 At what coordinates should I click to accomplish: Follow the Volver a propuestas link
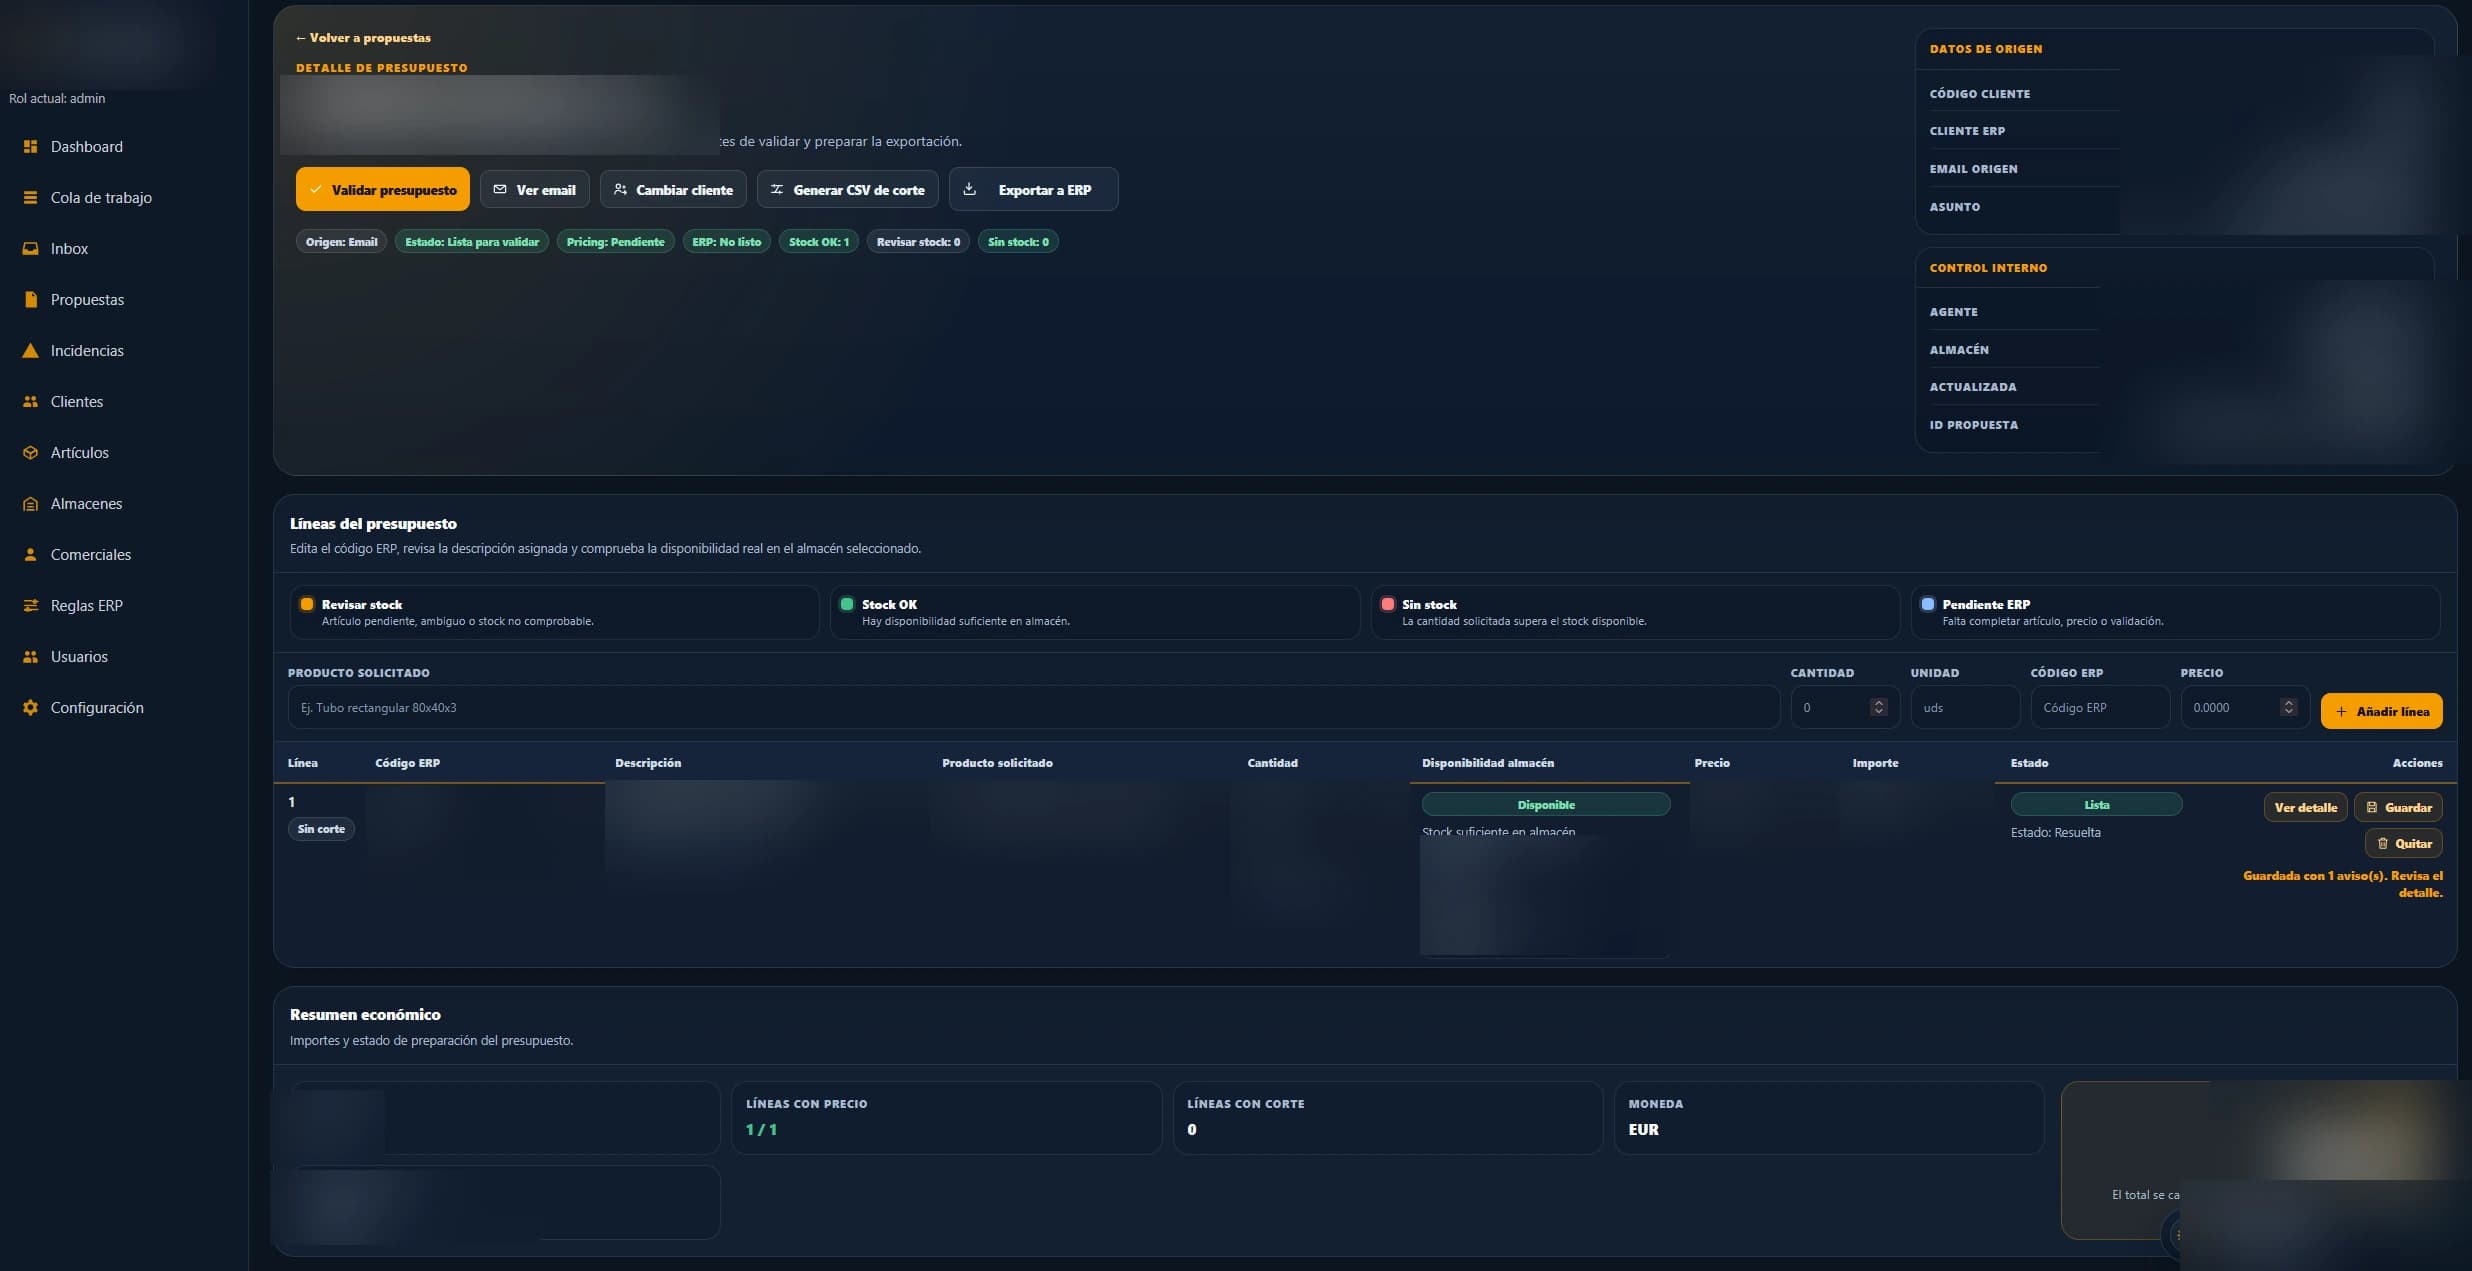click(363, 38)
